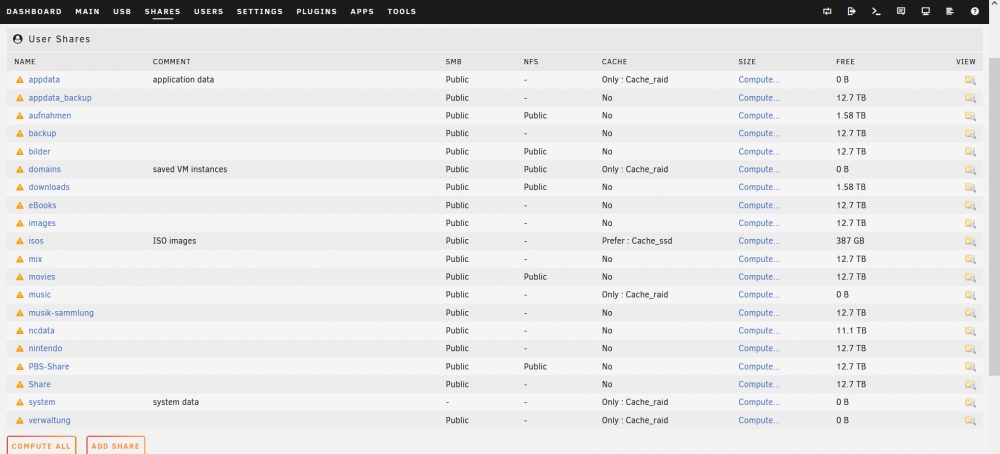Open the Plugins menu tab

pos(316,11)
